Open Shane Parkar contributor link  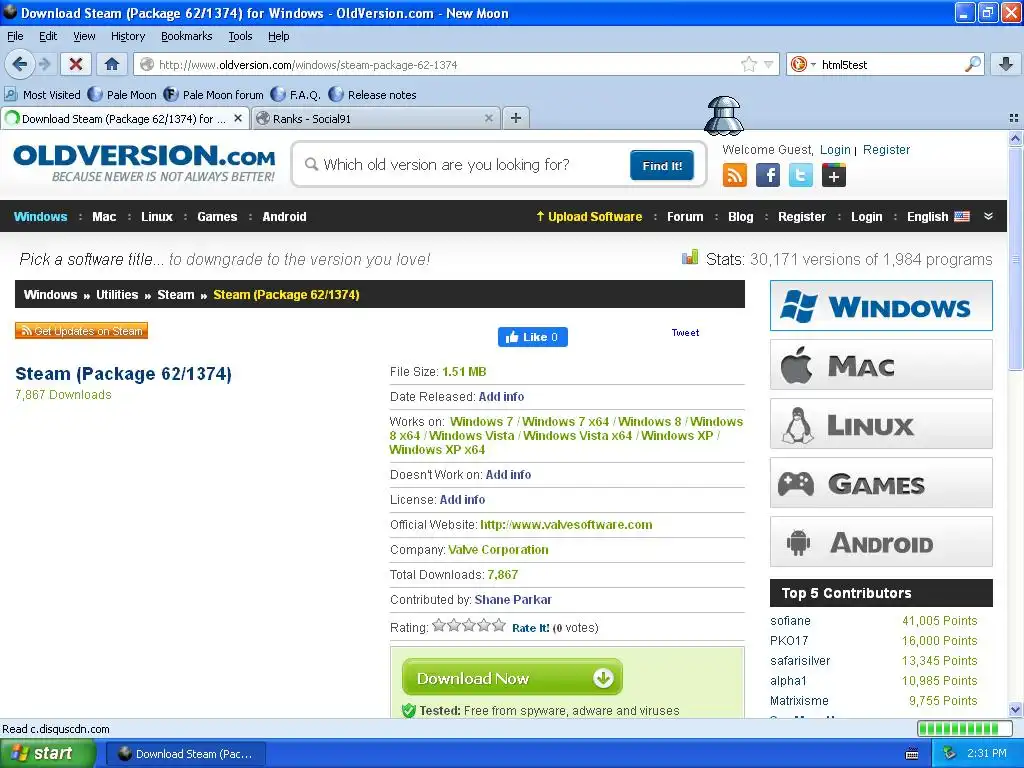click(513, 600)
